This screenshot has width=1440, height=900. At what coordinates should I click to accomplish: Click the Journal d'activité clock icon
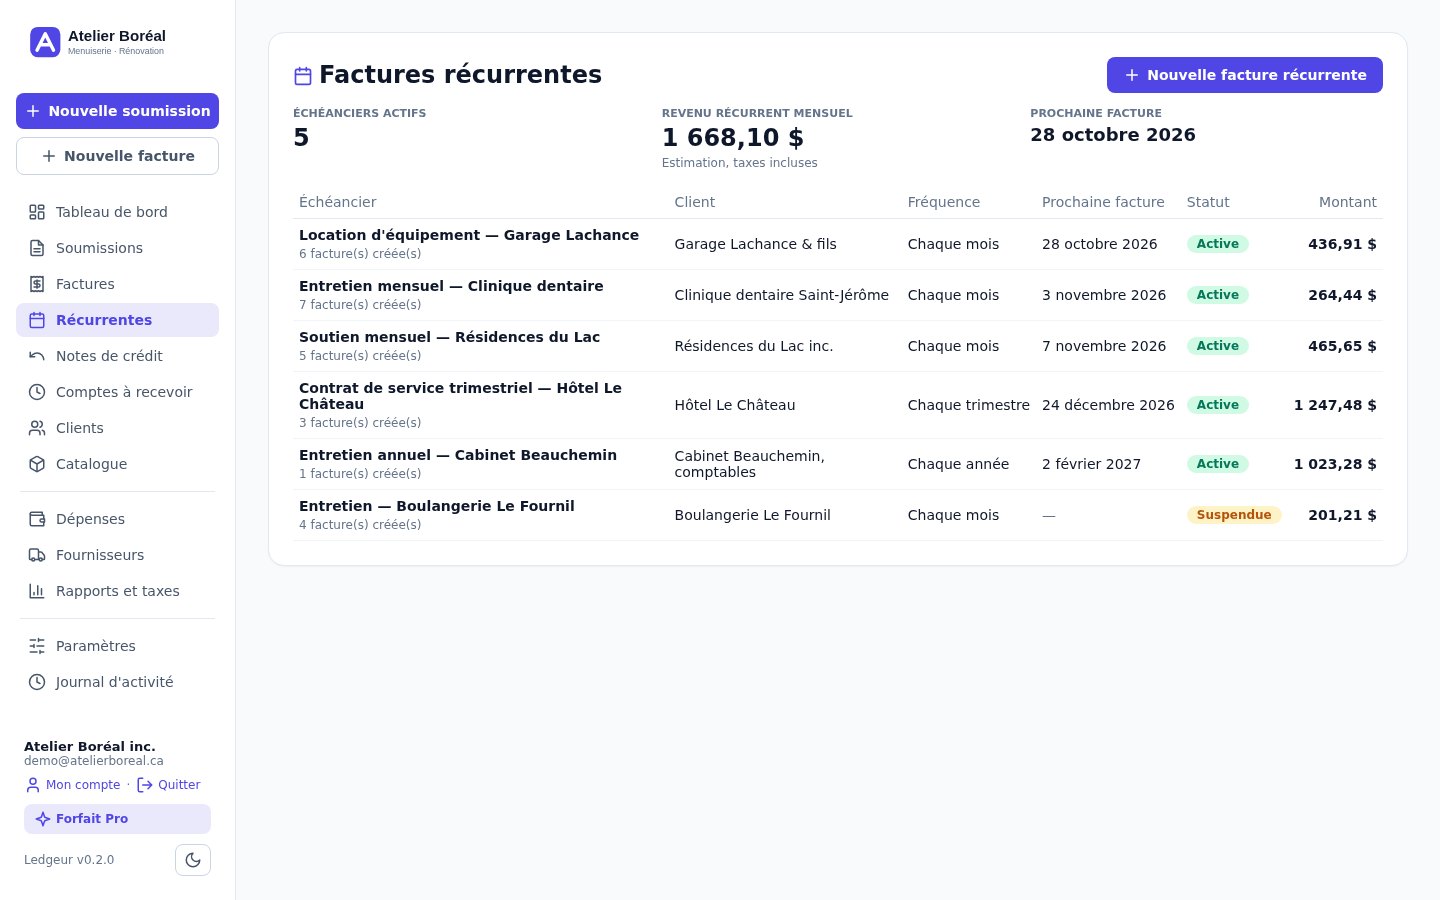coord(37,682)
